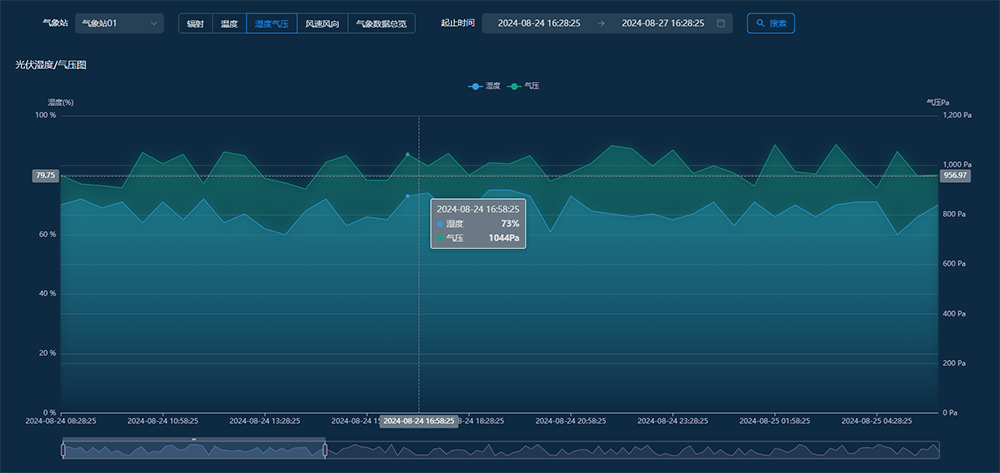This screenshot has height=473, width=1000.
Task: Click the end time field 2024-08-27 16:28:25
Action: (662, 23)
